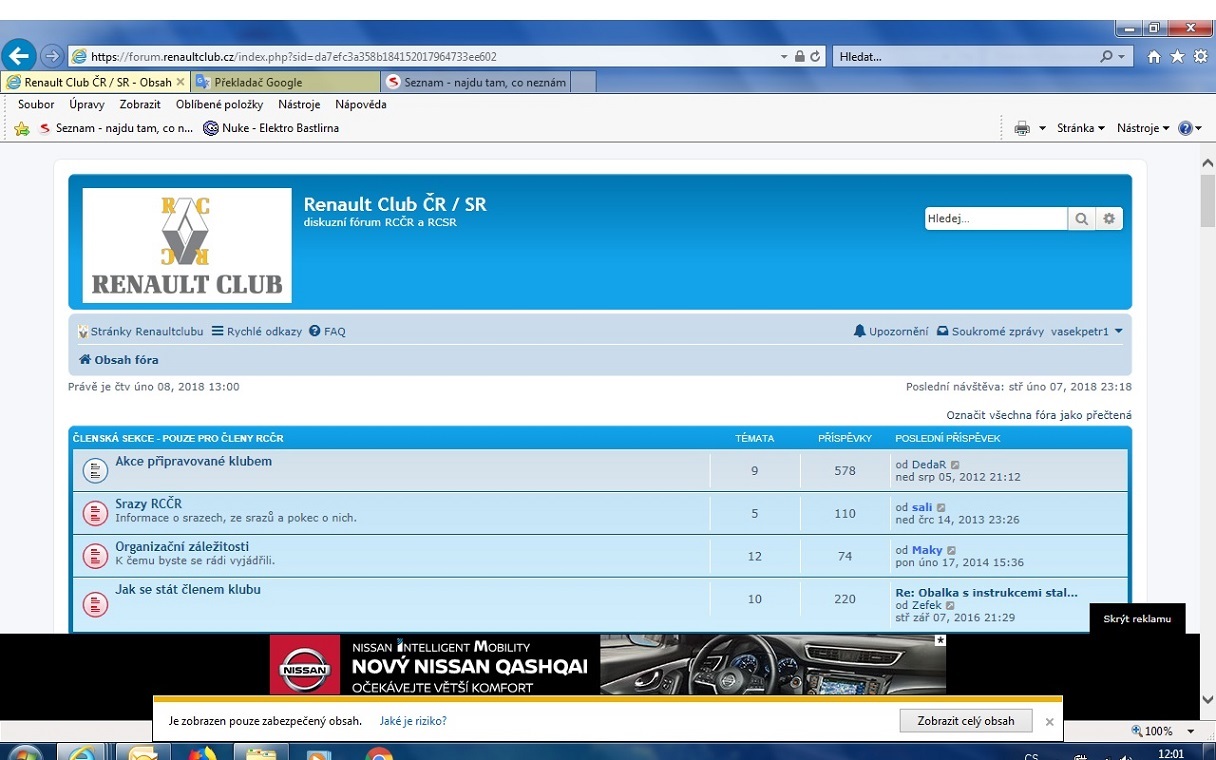
Task: Open the Nástroje command bar dropdown
Action: pos(1143,128)
